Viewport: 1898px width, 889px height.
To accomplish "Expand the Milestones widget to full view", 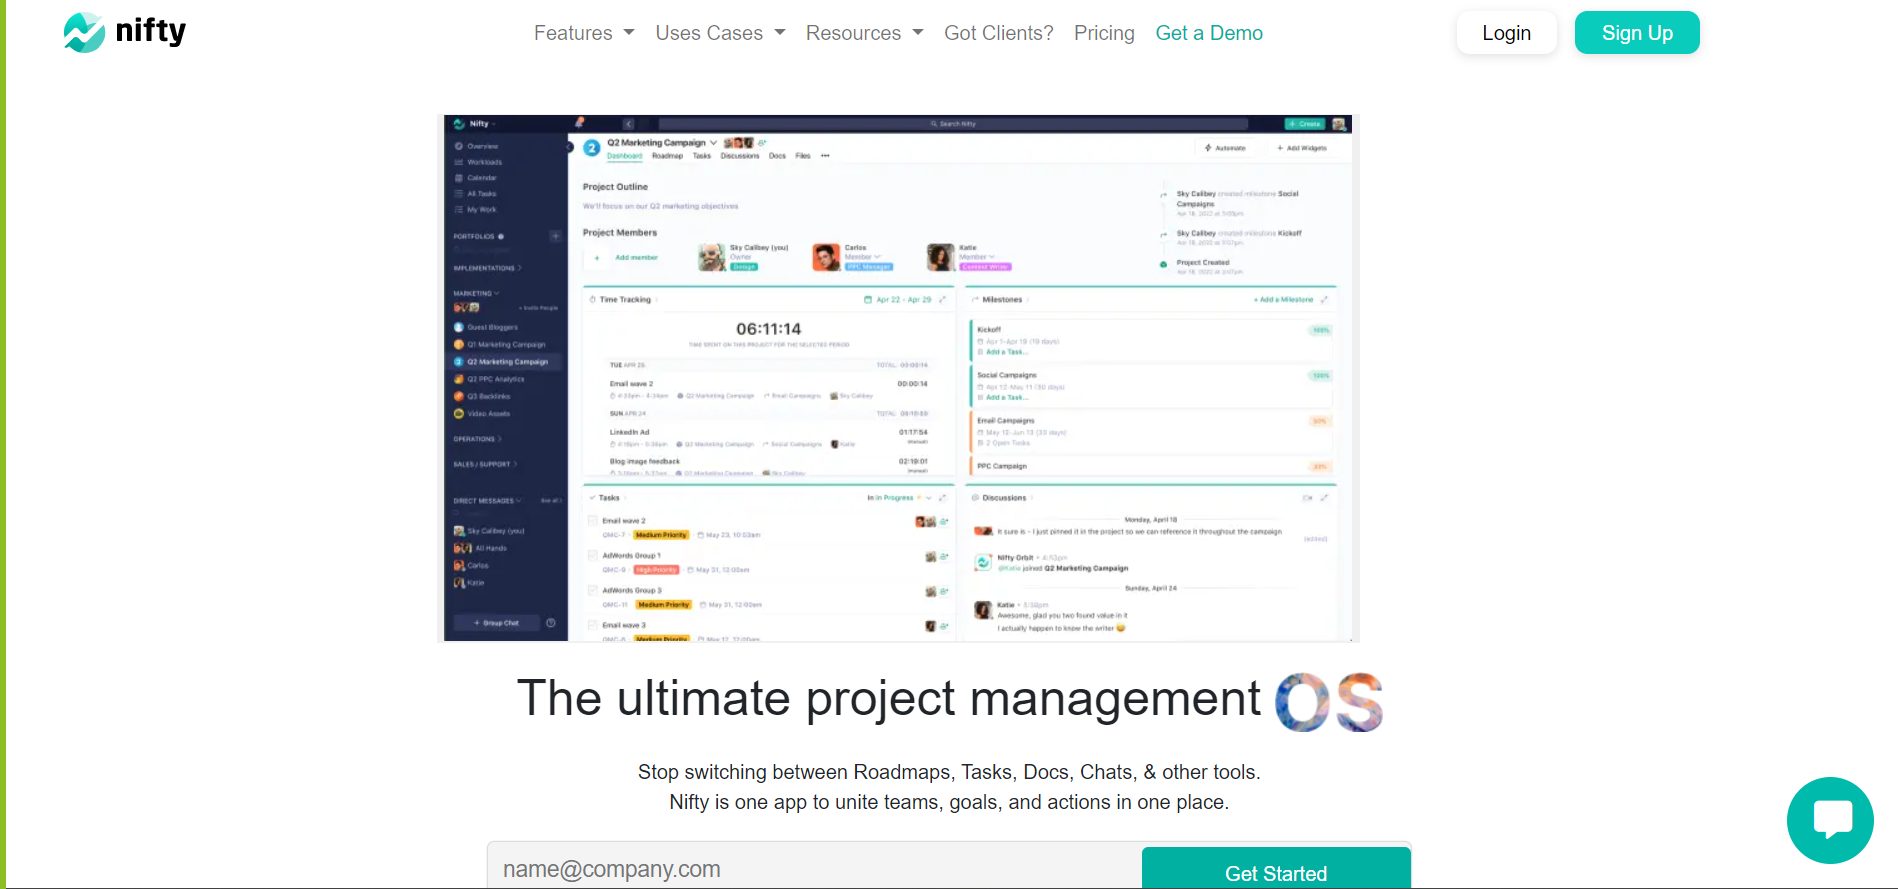I will tap(1324, 300).
